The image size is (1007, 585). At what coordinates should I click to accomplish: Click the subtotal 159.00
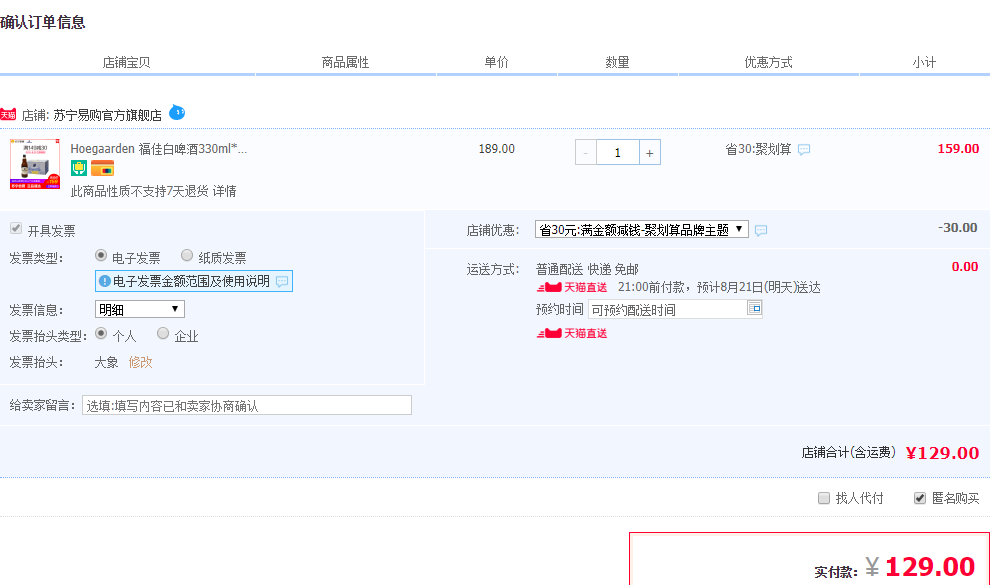(x=958, y=149)
